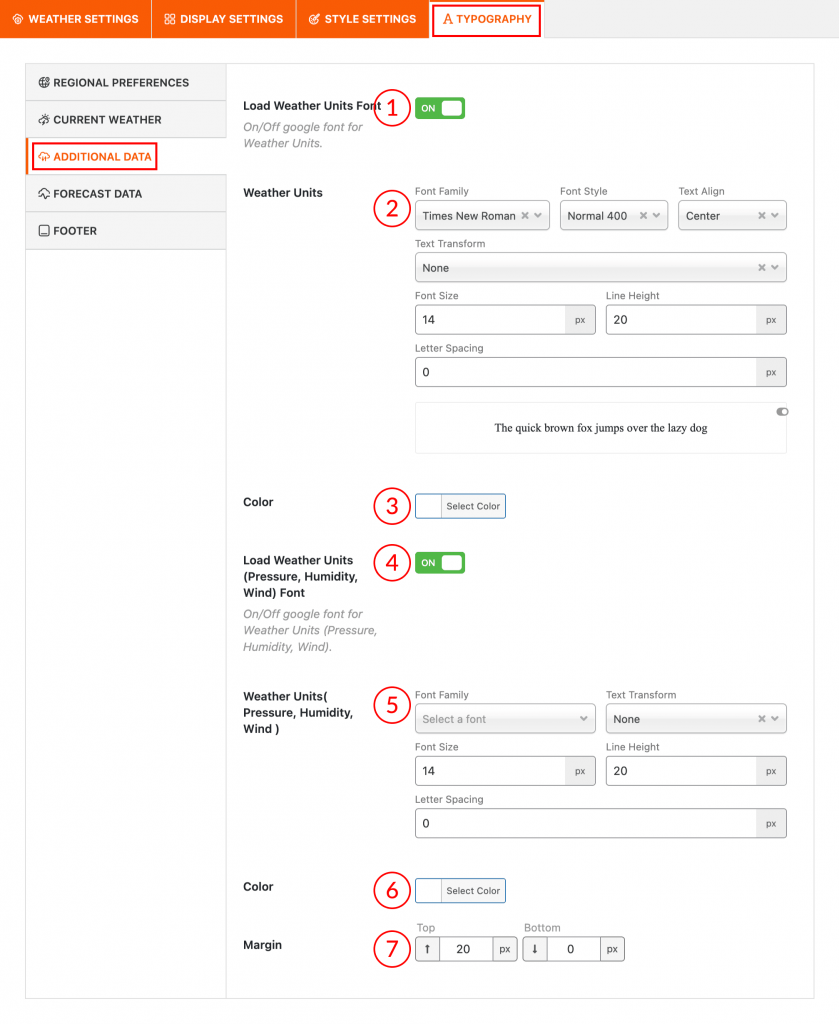Switch to Weather Settings tab

pyautogui.click(x=76, y=19)
